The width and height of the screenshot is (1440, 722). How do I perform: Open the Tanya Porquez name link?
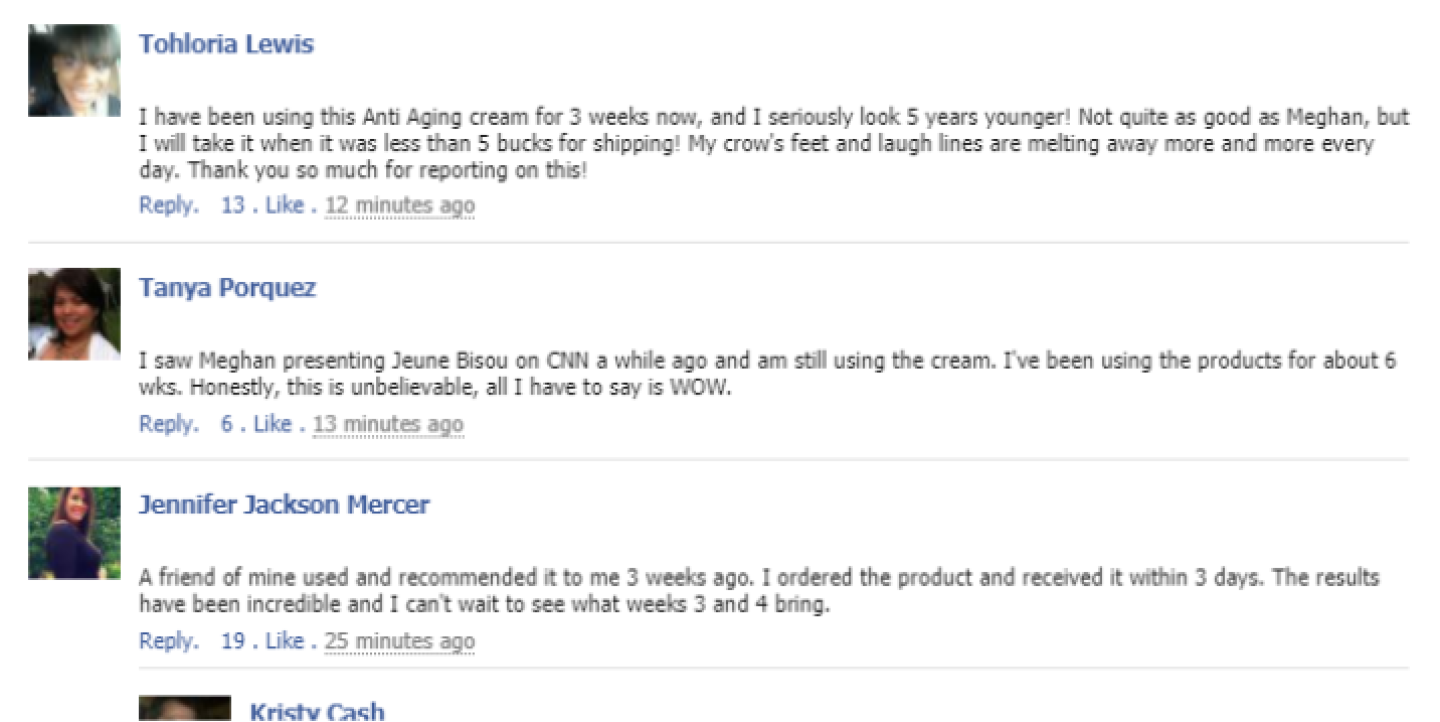coord(227,288)
